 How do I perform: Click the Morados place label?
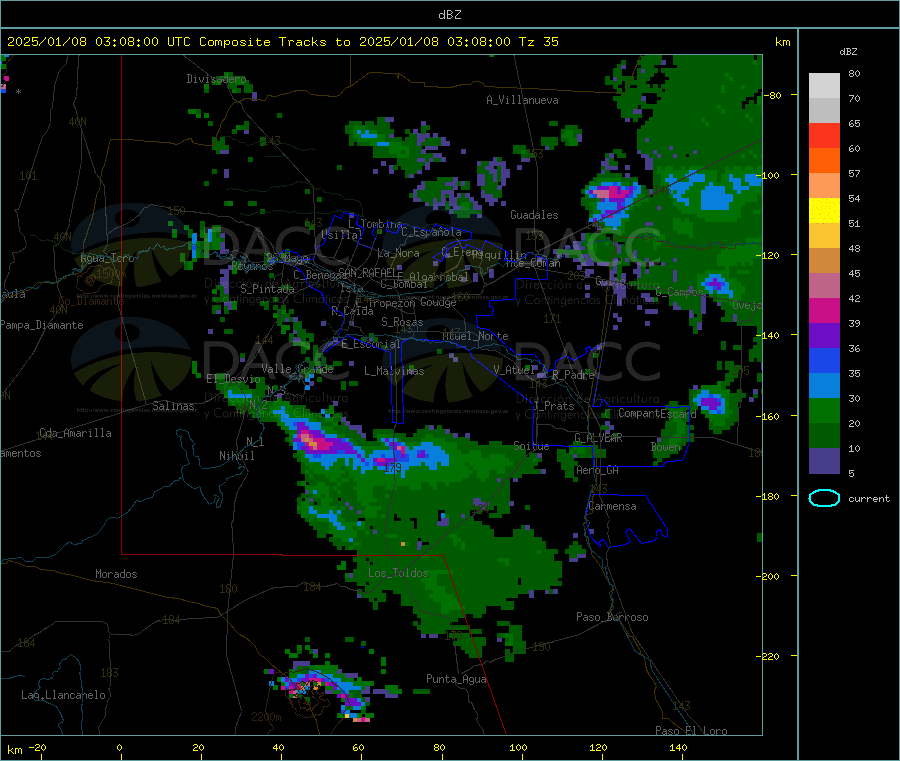116,574
